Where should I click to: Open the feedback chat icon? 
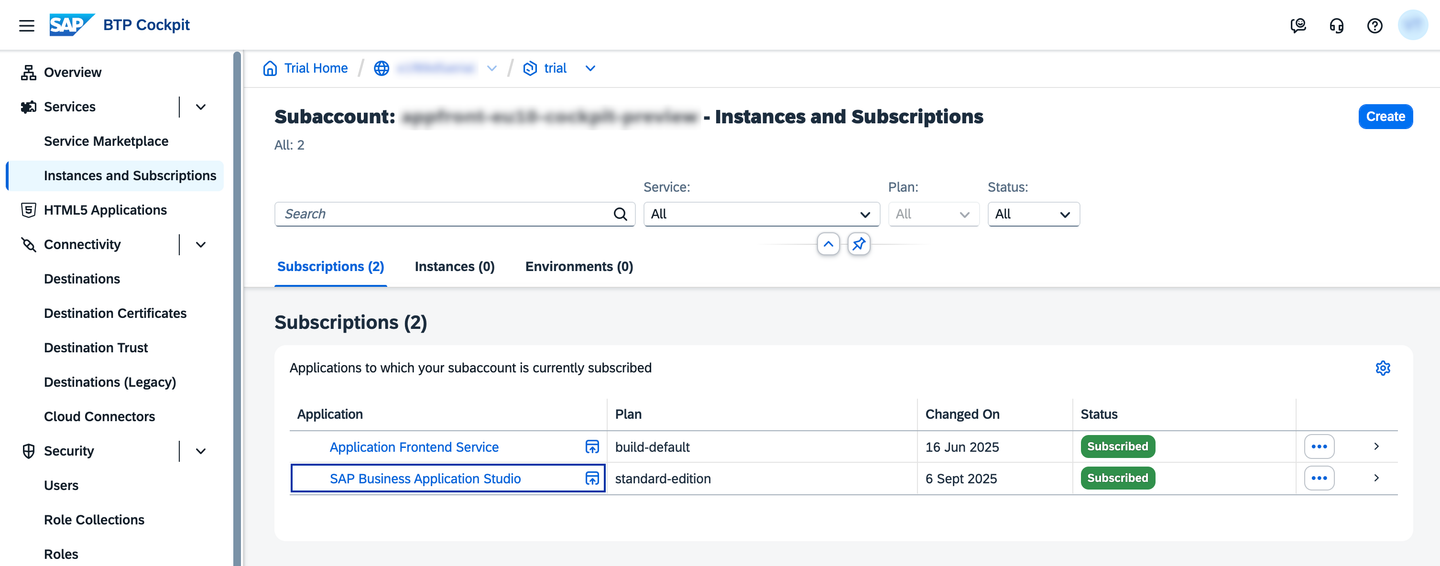point(1299,26)
